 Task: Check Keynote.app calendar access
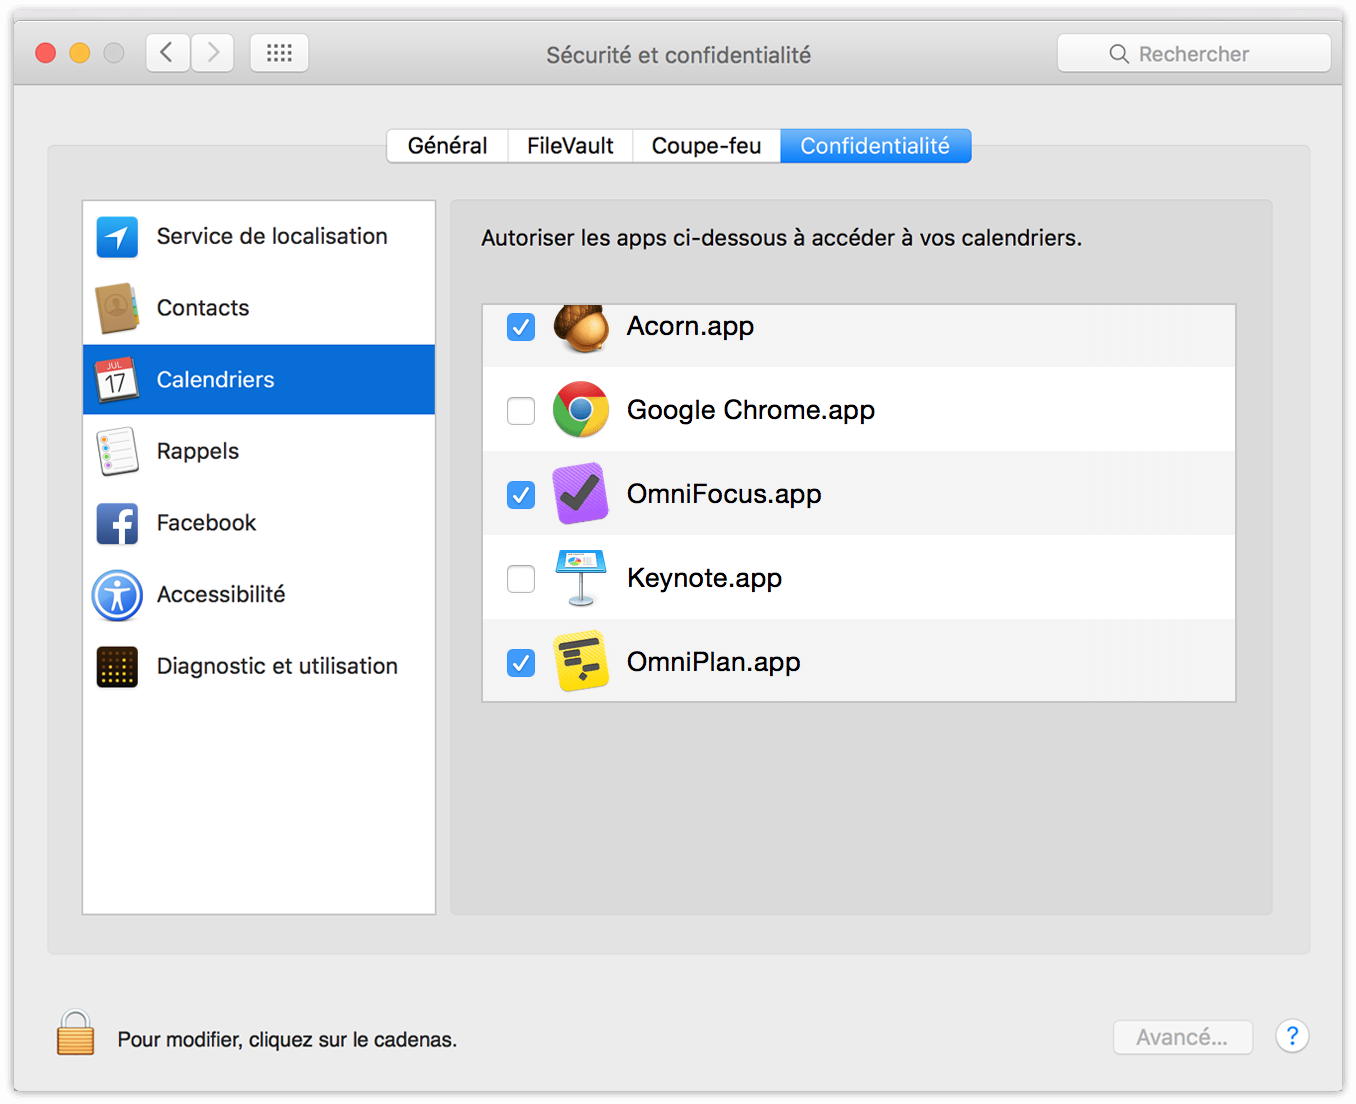(521, 579)
